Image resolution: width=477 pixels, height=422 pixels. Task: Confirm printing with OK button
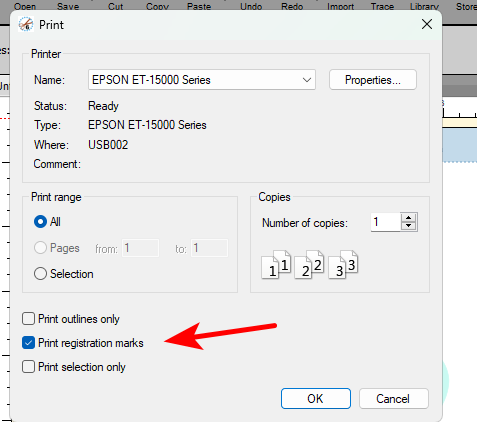coord(316,398)
